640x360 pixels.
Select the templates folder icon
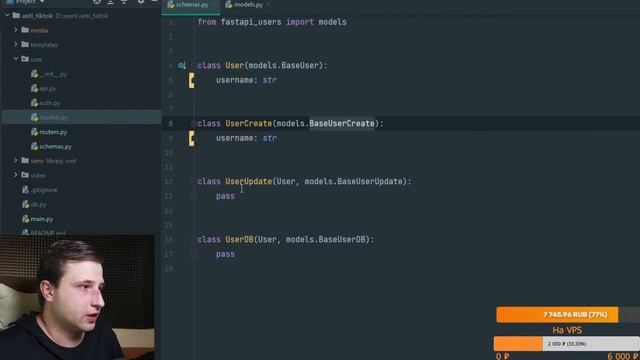coord(25,44)
